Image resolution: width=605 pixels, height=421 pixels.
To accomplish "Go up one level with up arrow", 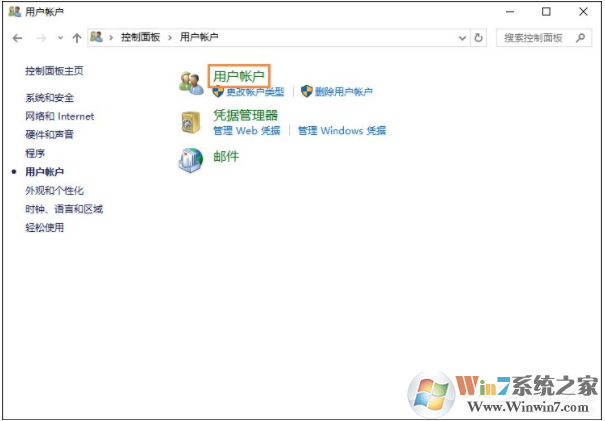I will (77, 38).
